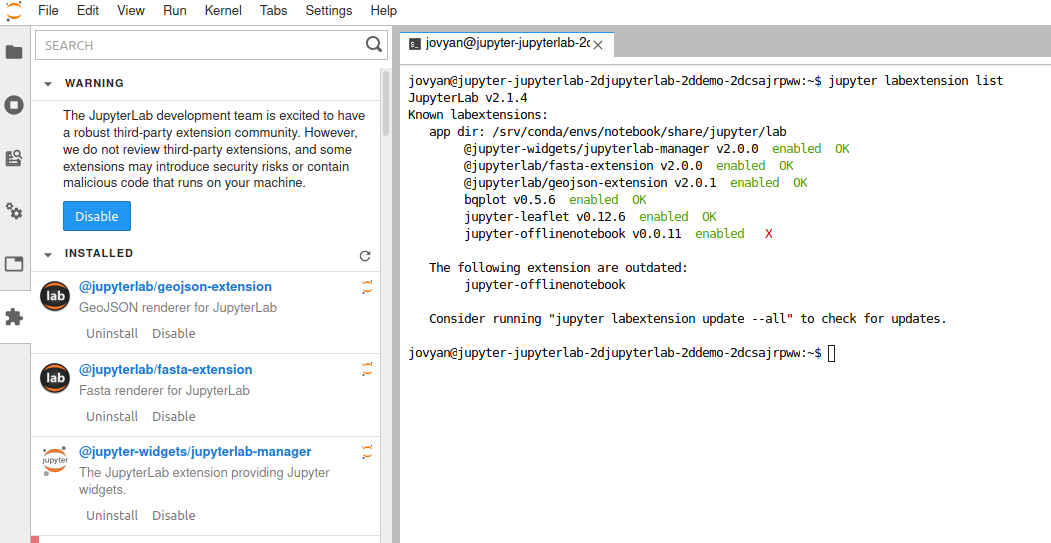Click the 'app dir:' path line

pyautogui.click(x=608, y=131)
